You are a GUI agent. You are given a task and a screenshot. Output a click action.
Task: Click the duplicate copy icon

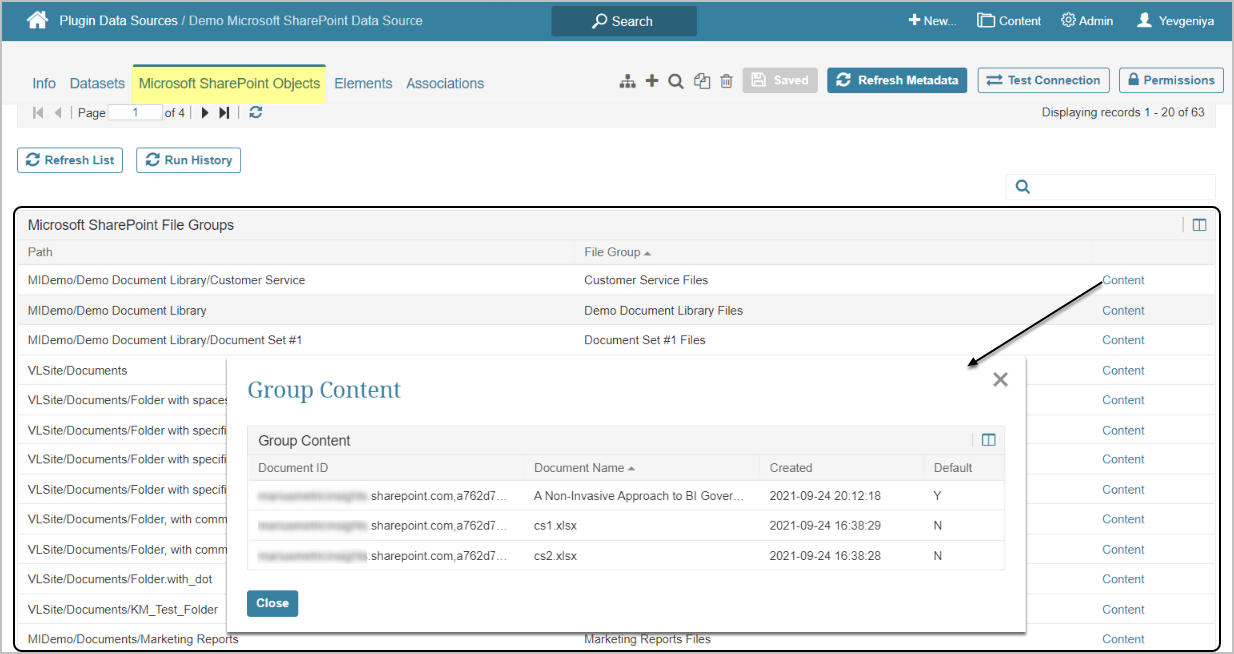702,81
